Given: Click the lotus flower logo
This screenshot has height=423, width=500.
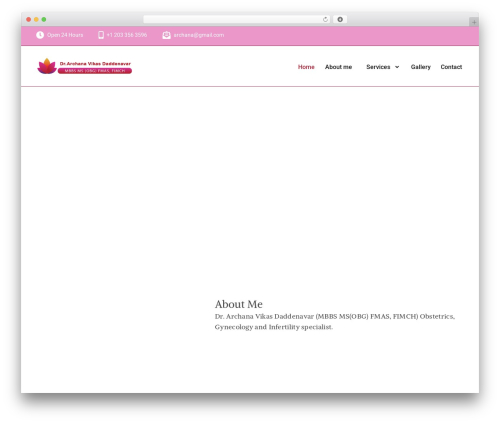Looking at the screenshot, I should pyautogui.click(x=47, y=66).
